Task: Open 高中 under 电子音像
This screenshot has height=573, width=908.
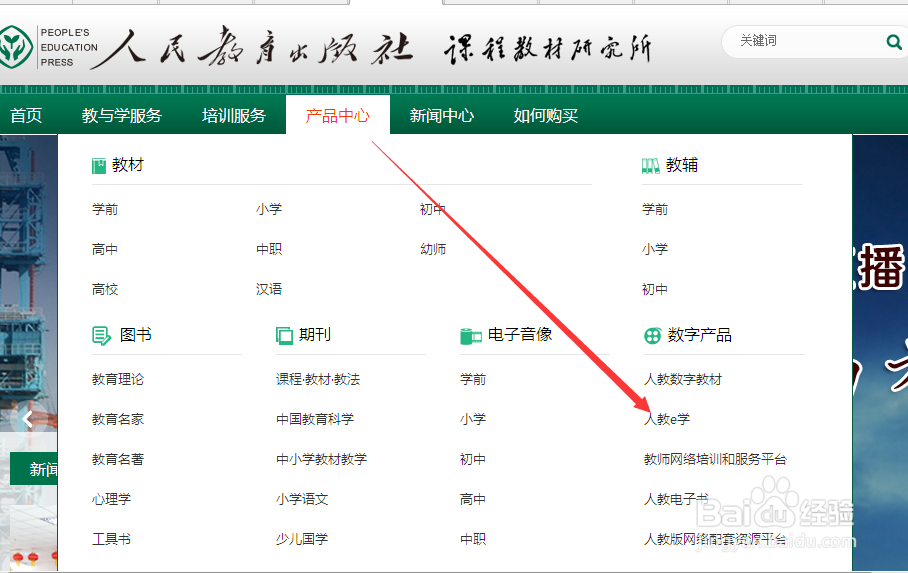Action: tap(473, 499)
